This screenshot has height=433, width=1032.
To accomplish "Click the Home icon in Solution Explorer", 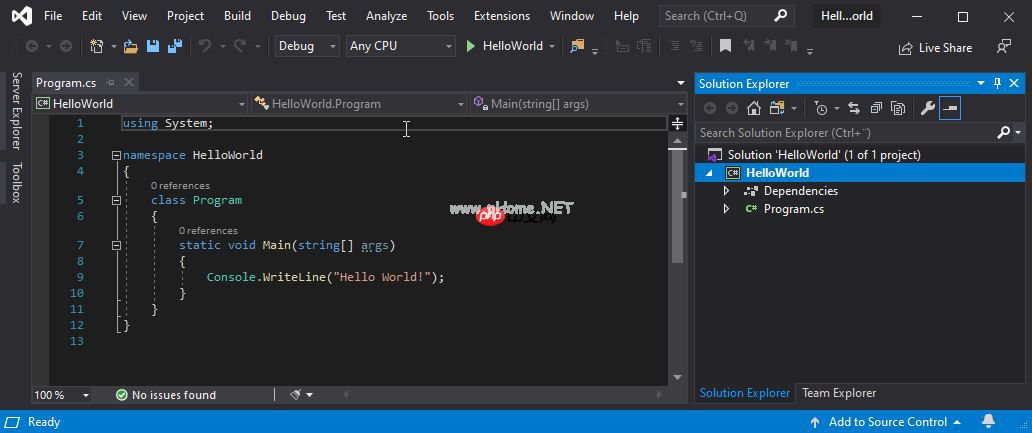I will [754, 108].
